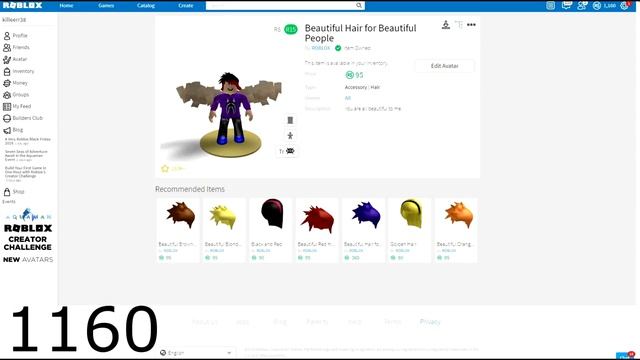Open the friends icon in header
The image size is (640, 360).
pyautogui.click(x=582, y=5)
